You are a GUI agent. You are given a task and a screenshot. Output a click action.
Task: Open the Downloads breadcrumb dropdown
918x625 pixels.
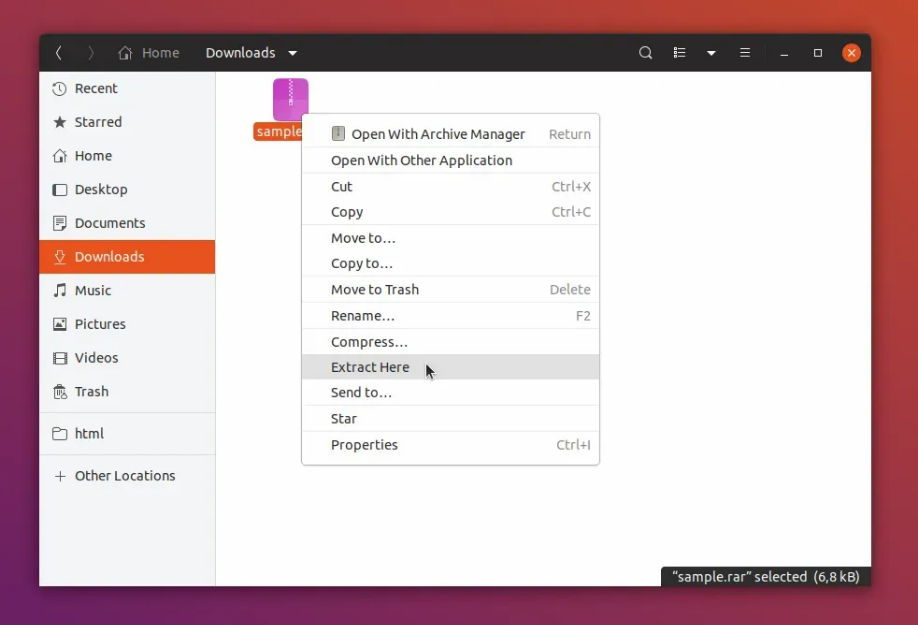tap(251, 52)
